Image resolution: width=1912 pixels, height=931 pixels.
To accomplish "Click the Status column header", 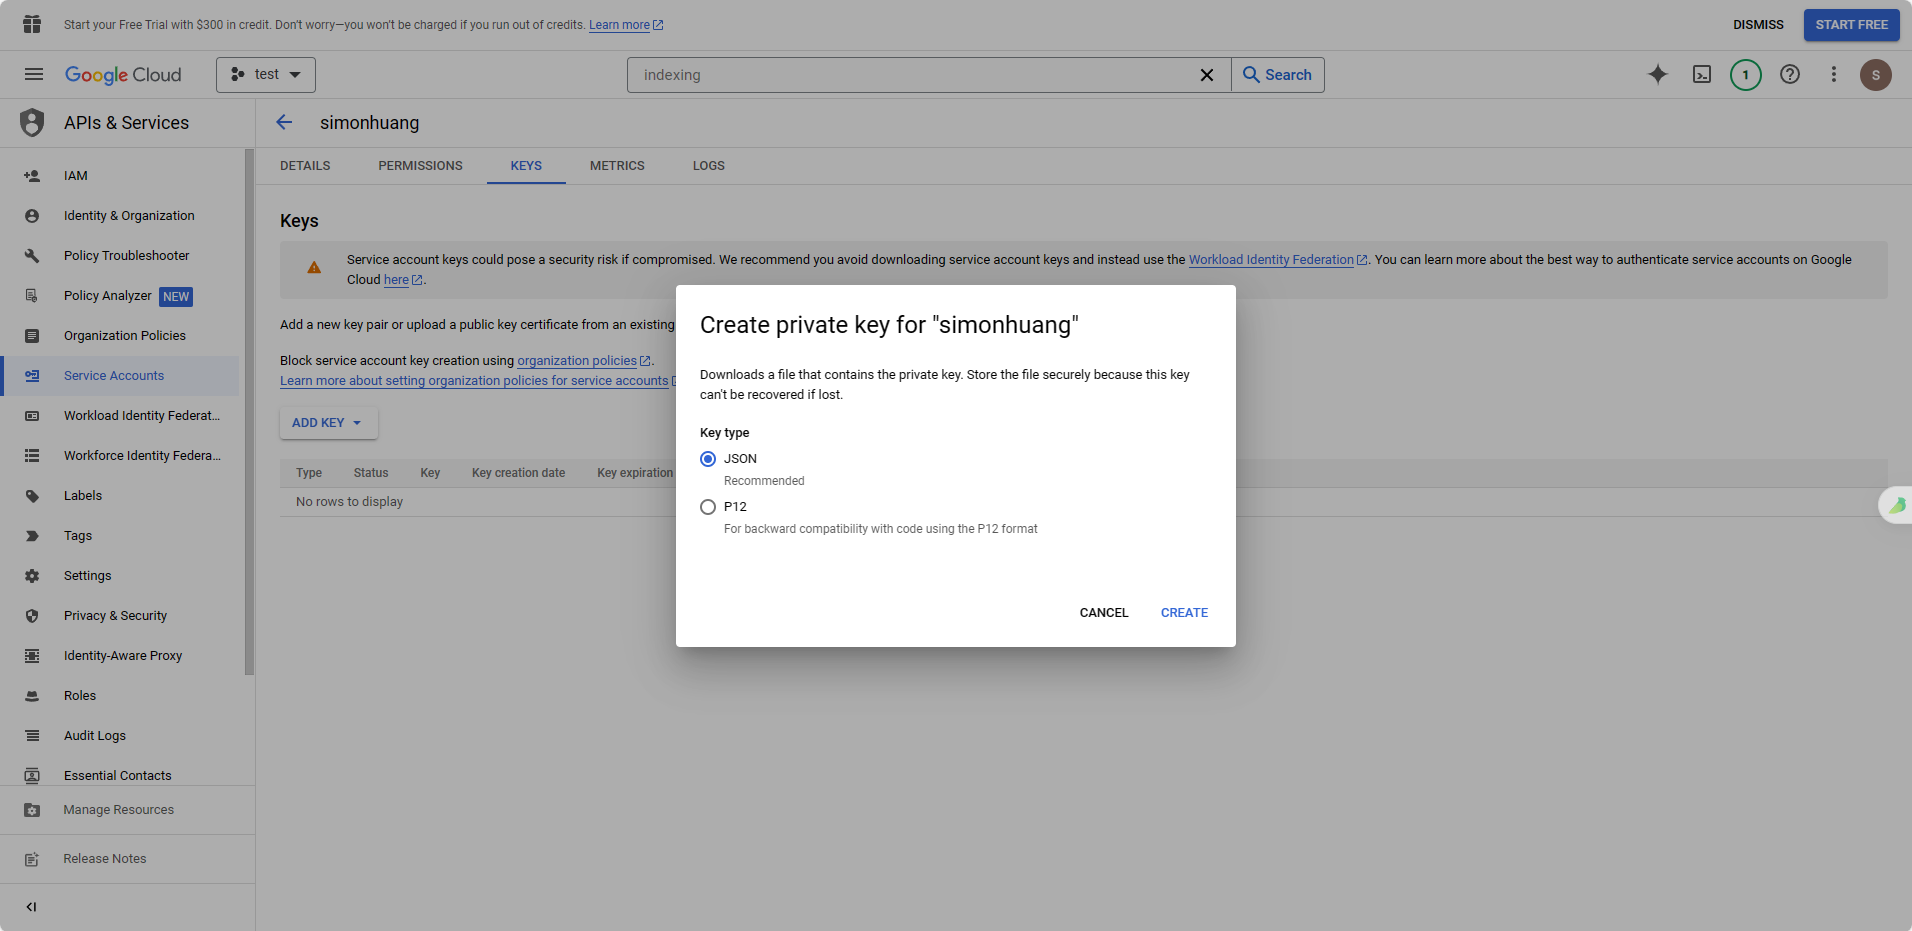I will [x=371, y=473].
